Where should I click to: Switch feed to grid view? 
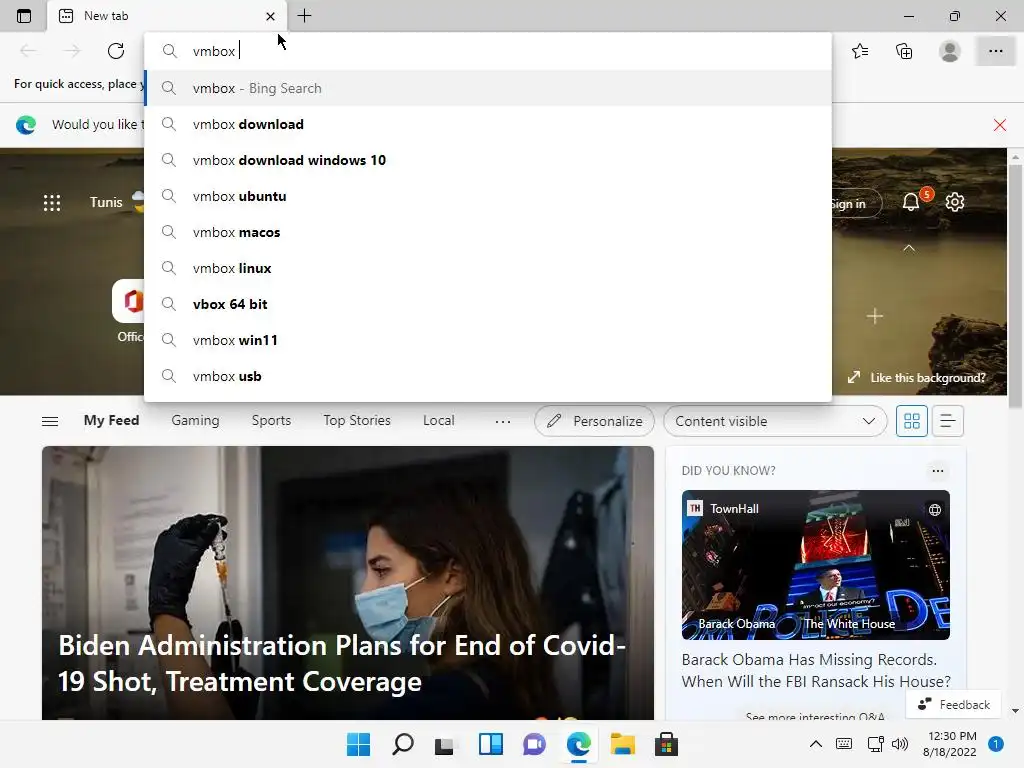pyautogui.click(x=912, y=421)
